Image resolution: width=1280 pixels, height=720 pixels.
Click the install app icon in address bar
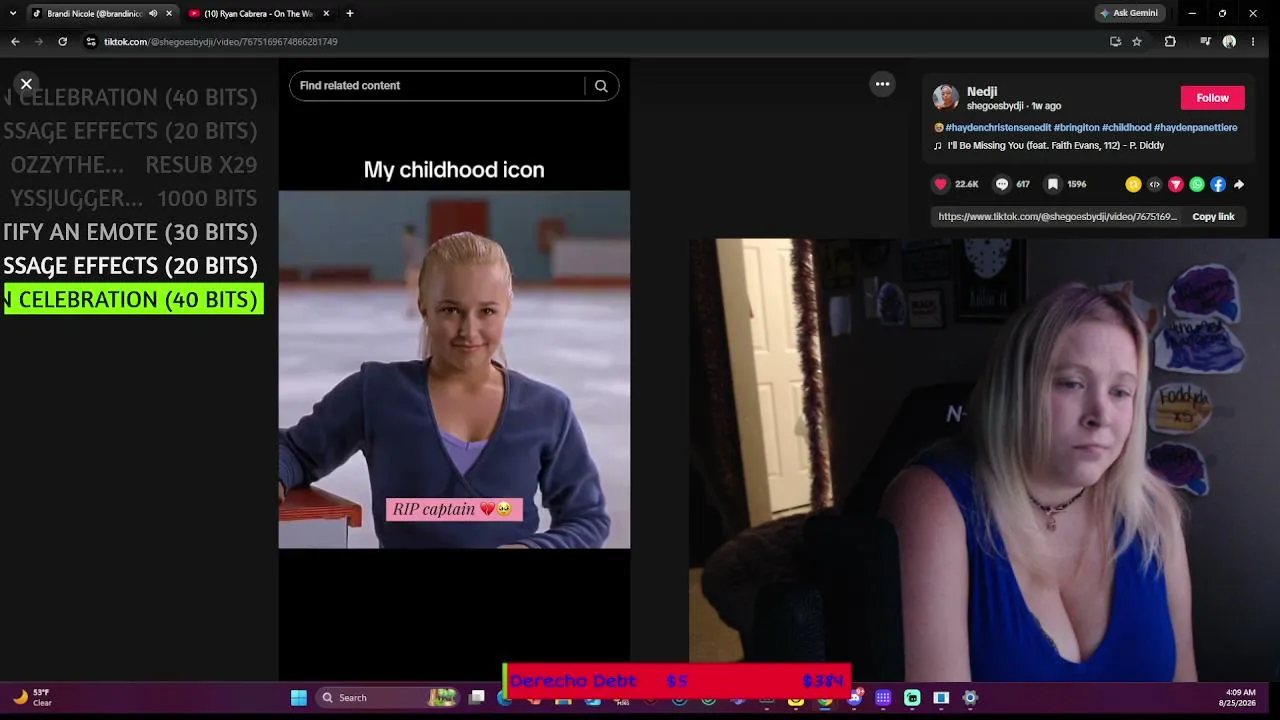[x=1115, y=42]
